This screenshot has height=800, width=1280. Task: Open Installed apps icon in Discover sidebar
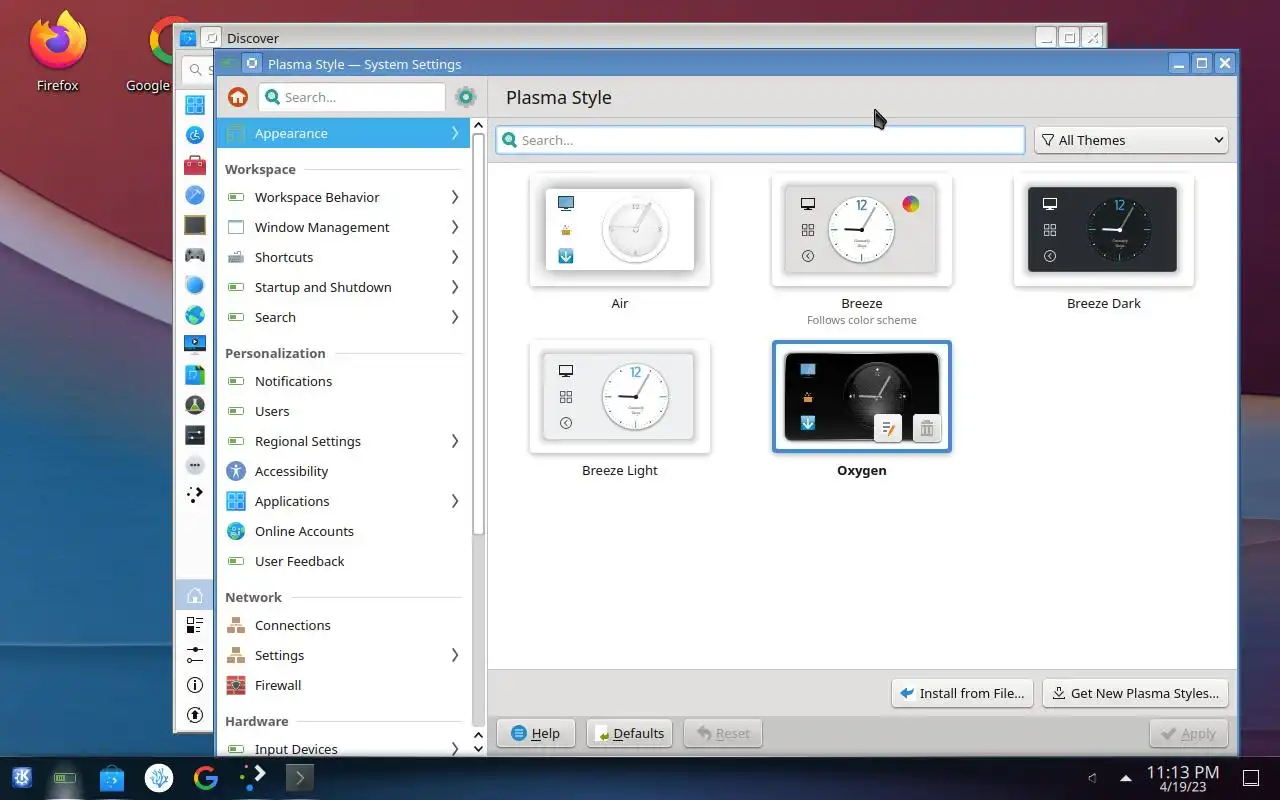tap(195, 625)
